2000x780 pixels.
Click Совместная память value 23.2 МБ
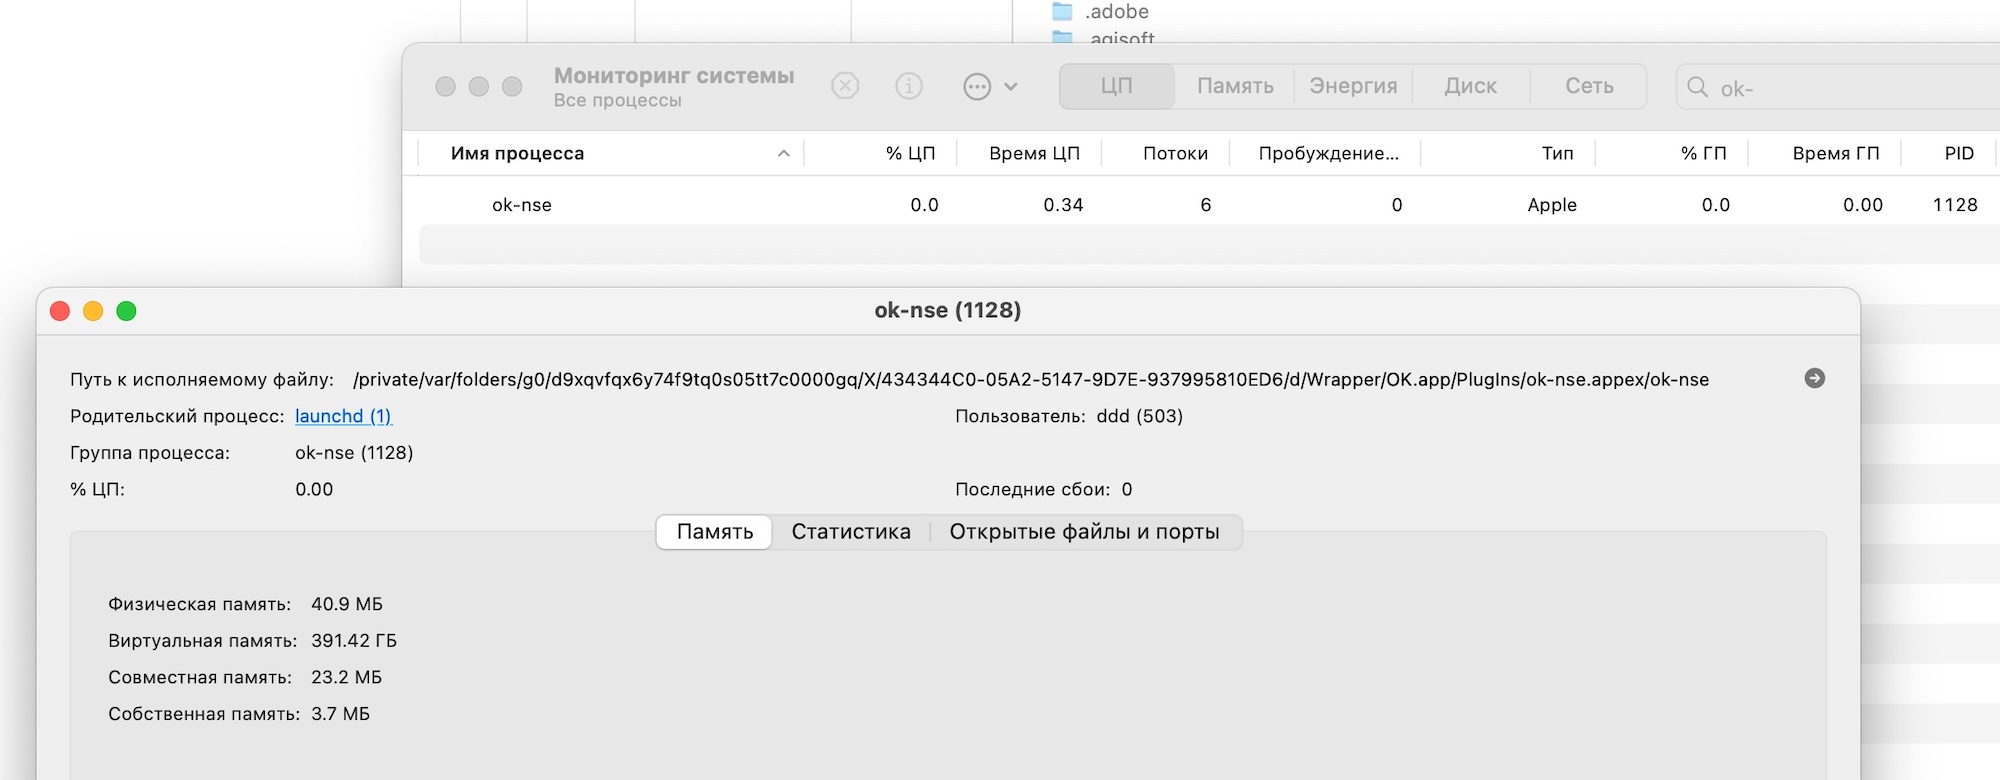(346, 677)
